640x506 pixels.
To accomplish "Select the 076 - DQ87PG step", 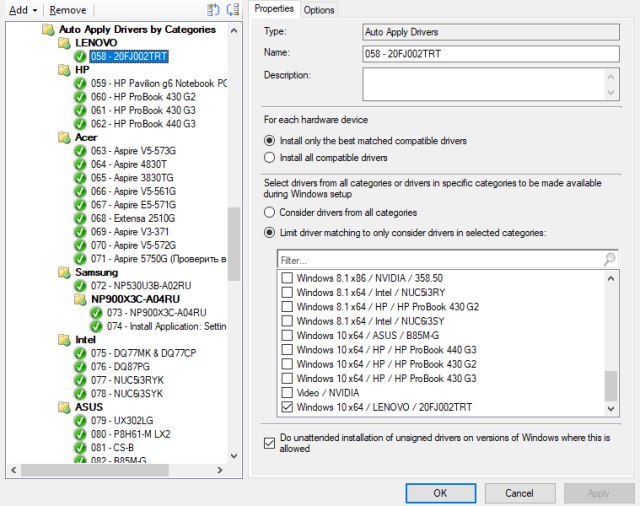I will pyautogui.click(x=120, y=366).
